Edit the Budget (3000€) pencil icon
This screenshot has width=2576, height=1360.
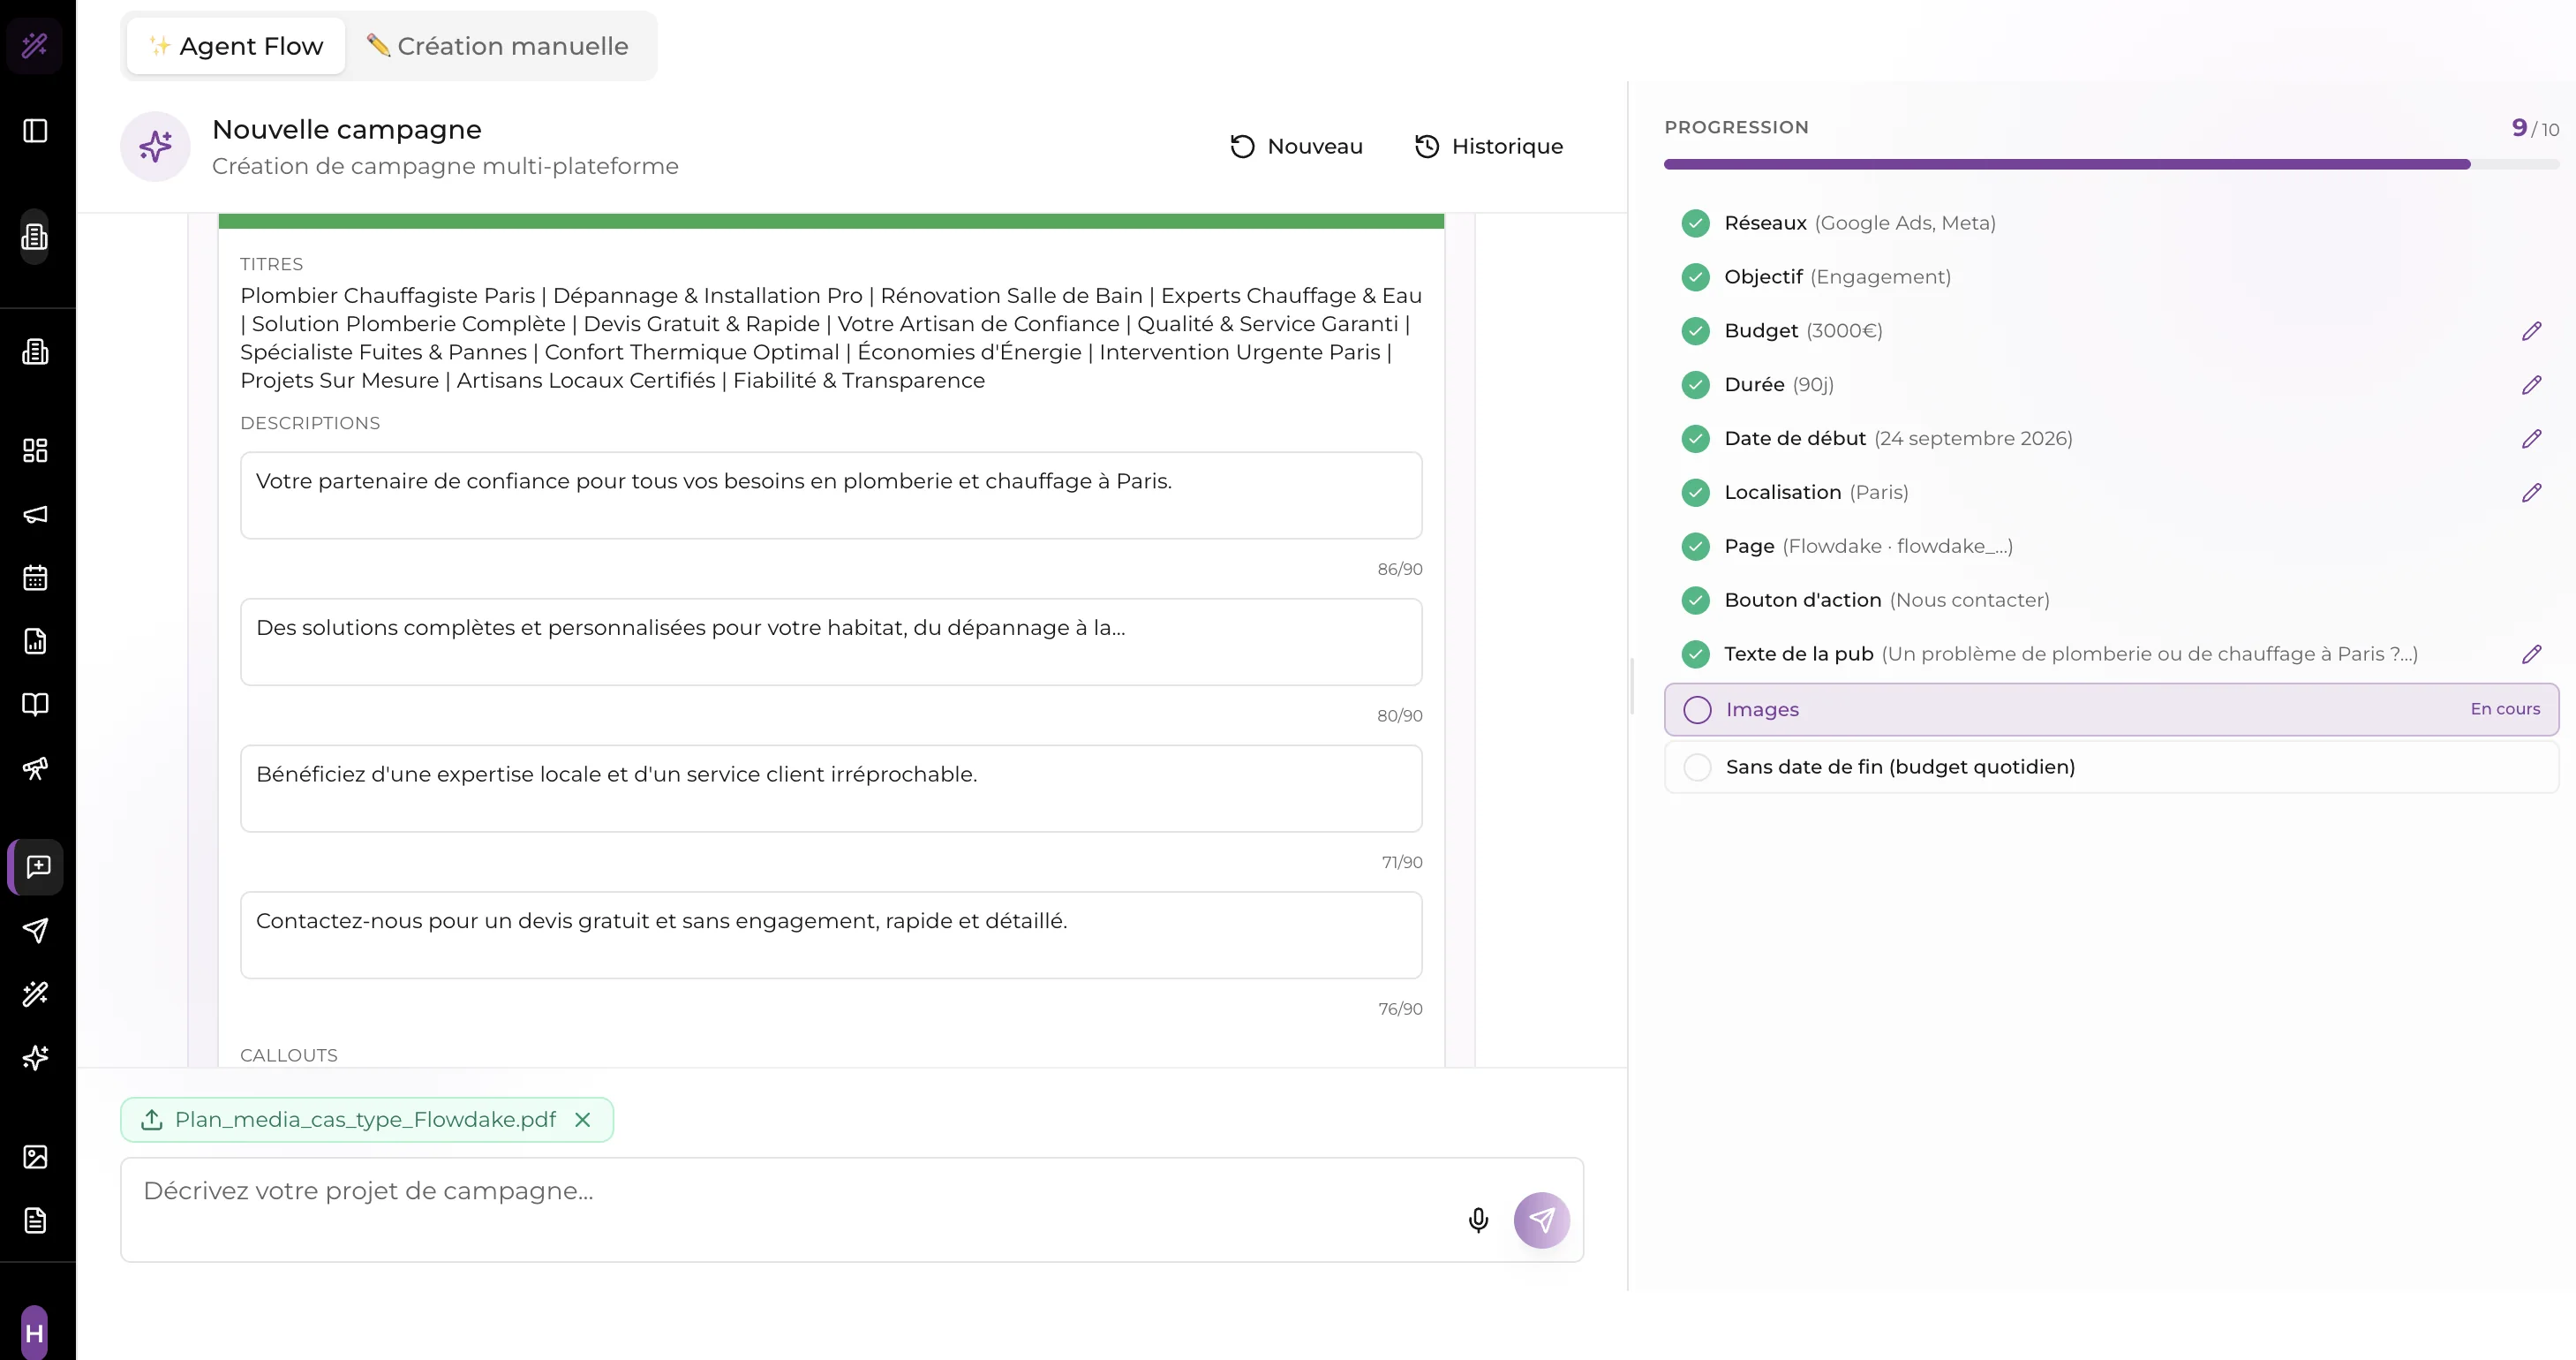pos(2531,331)
